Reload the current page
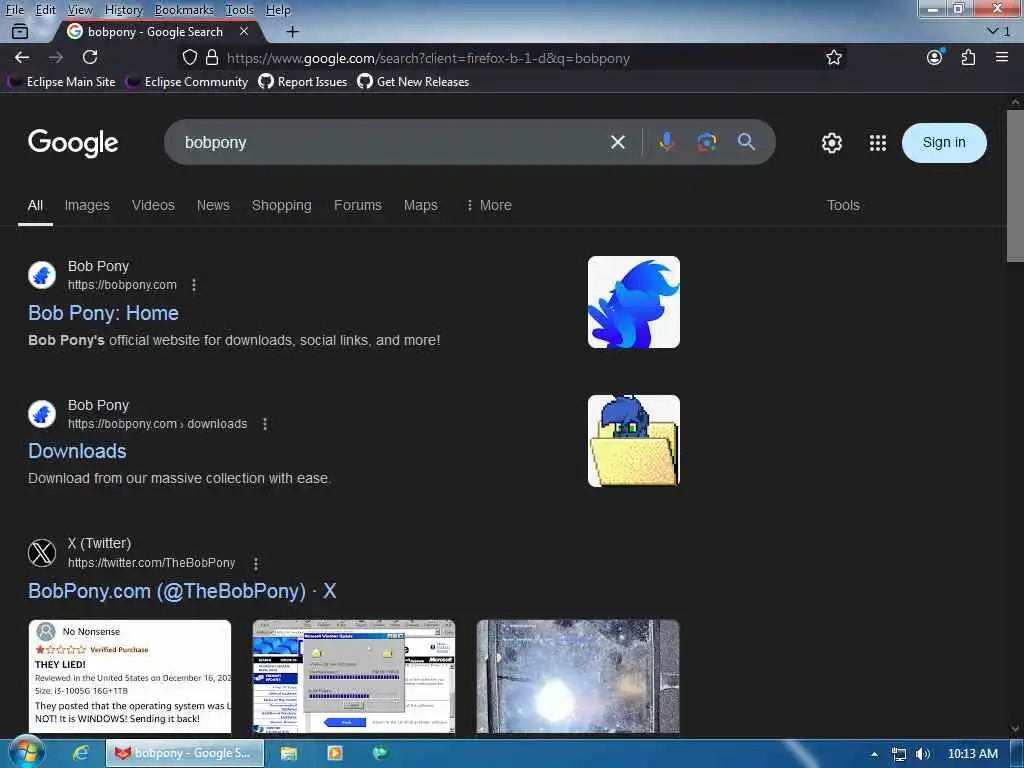Viewport: 1024px width, 768px height. click(90, 57)
